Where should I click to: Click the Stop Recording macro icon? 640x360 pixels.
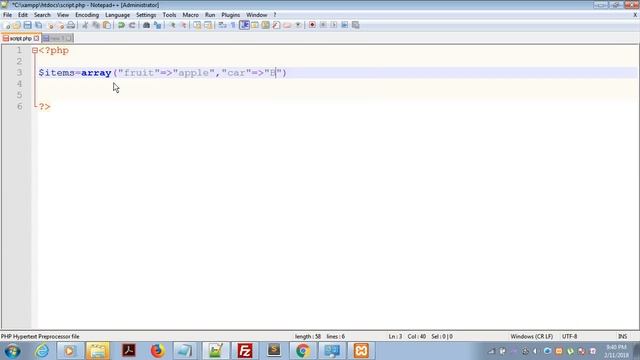[x=323, y=25]
